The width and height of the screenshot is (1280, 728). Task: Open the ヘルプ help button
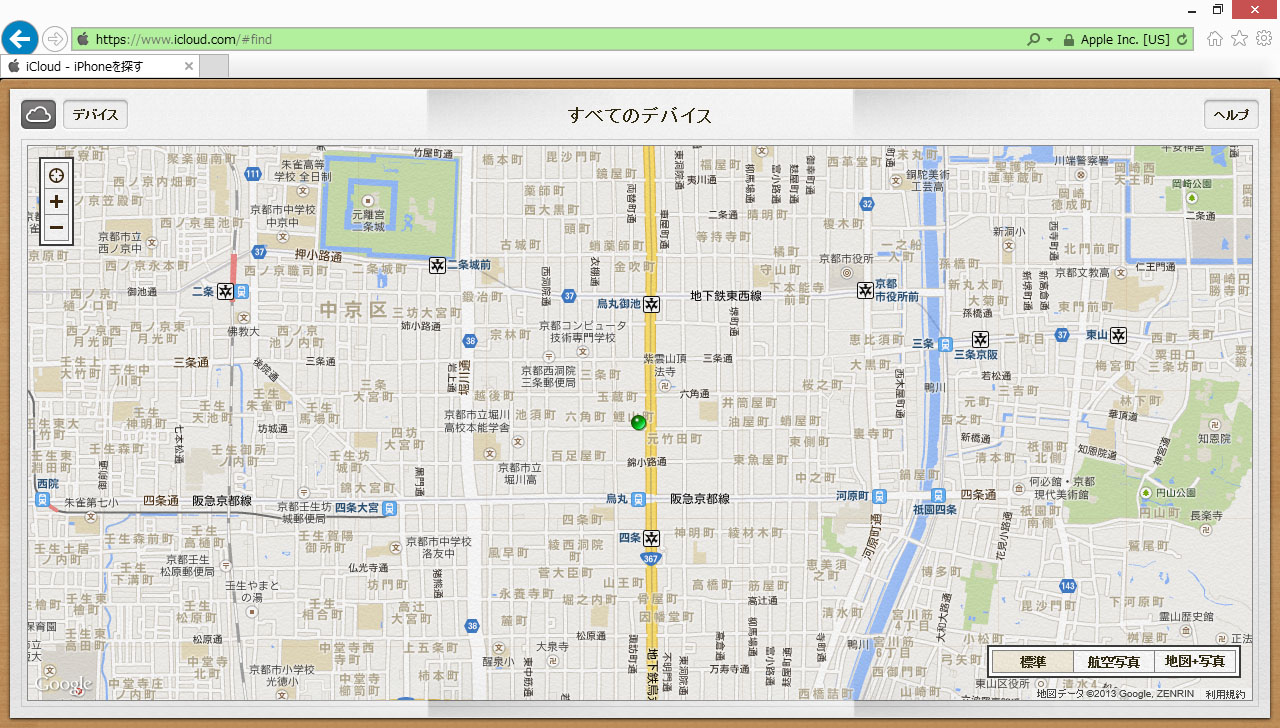pos(1231,114)
